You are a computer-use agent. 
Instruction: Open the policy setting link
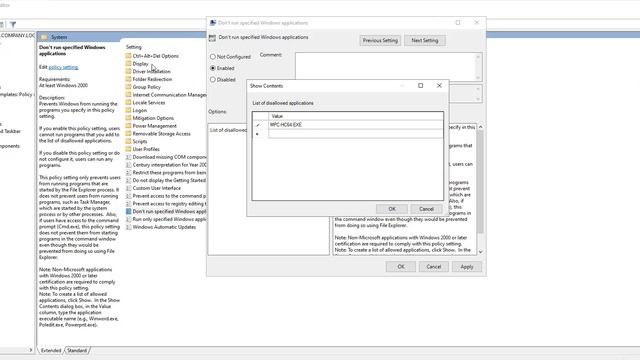(63, 67)
